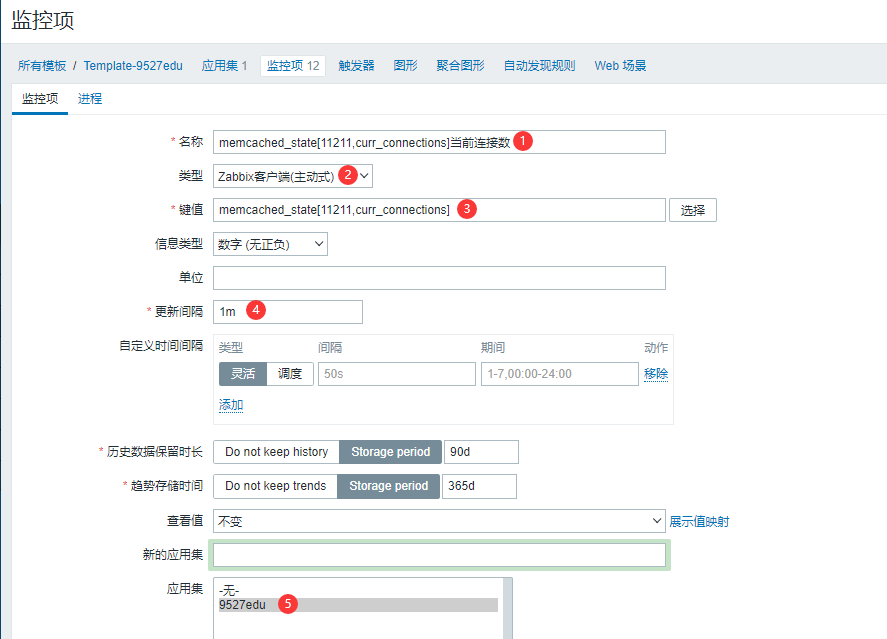Select the 监控项 12 navigation tab
Screen dimensions: 887x639
pos(293,66)
